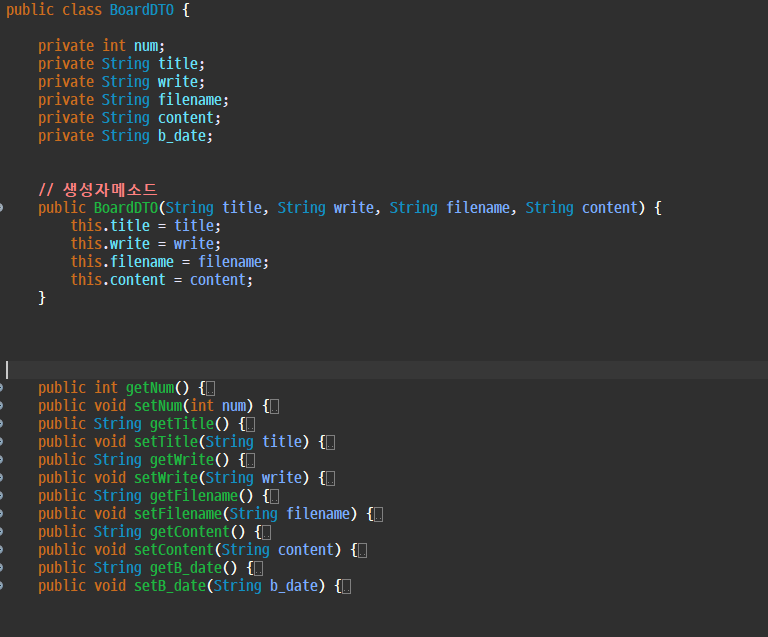The width and height of the screenshot is (768, 637).
Task: Click 'write' in 'private String write;'
Action: tap(178, 82)
